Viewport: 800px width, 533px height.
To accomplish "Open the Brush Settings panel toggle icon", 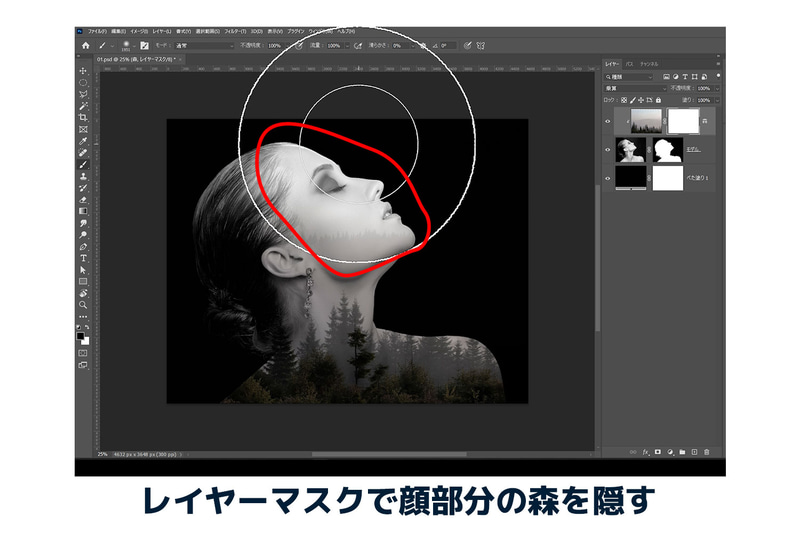I will [144, 45].
